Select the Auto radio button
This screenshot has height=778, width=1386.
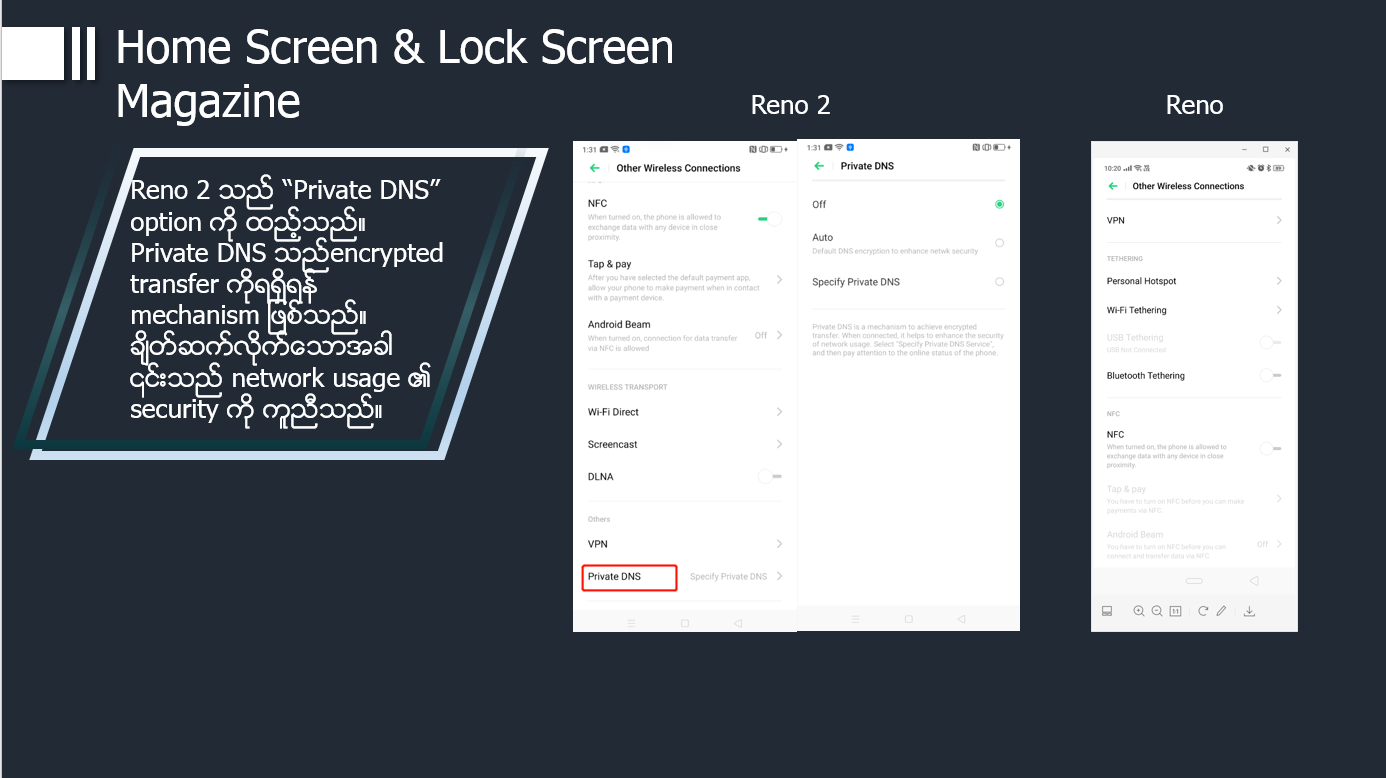[x=999, y=243]
